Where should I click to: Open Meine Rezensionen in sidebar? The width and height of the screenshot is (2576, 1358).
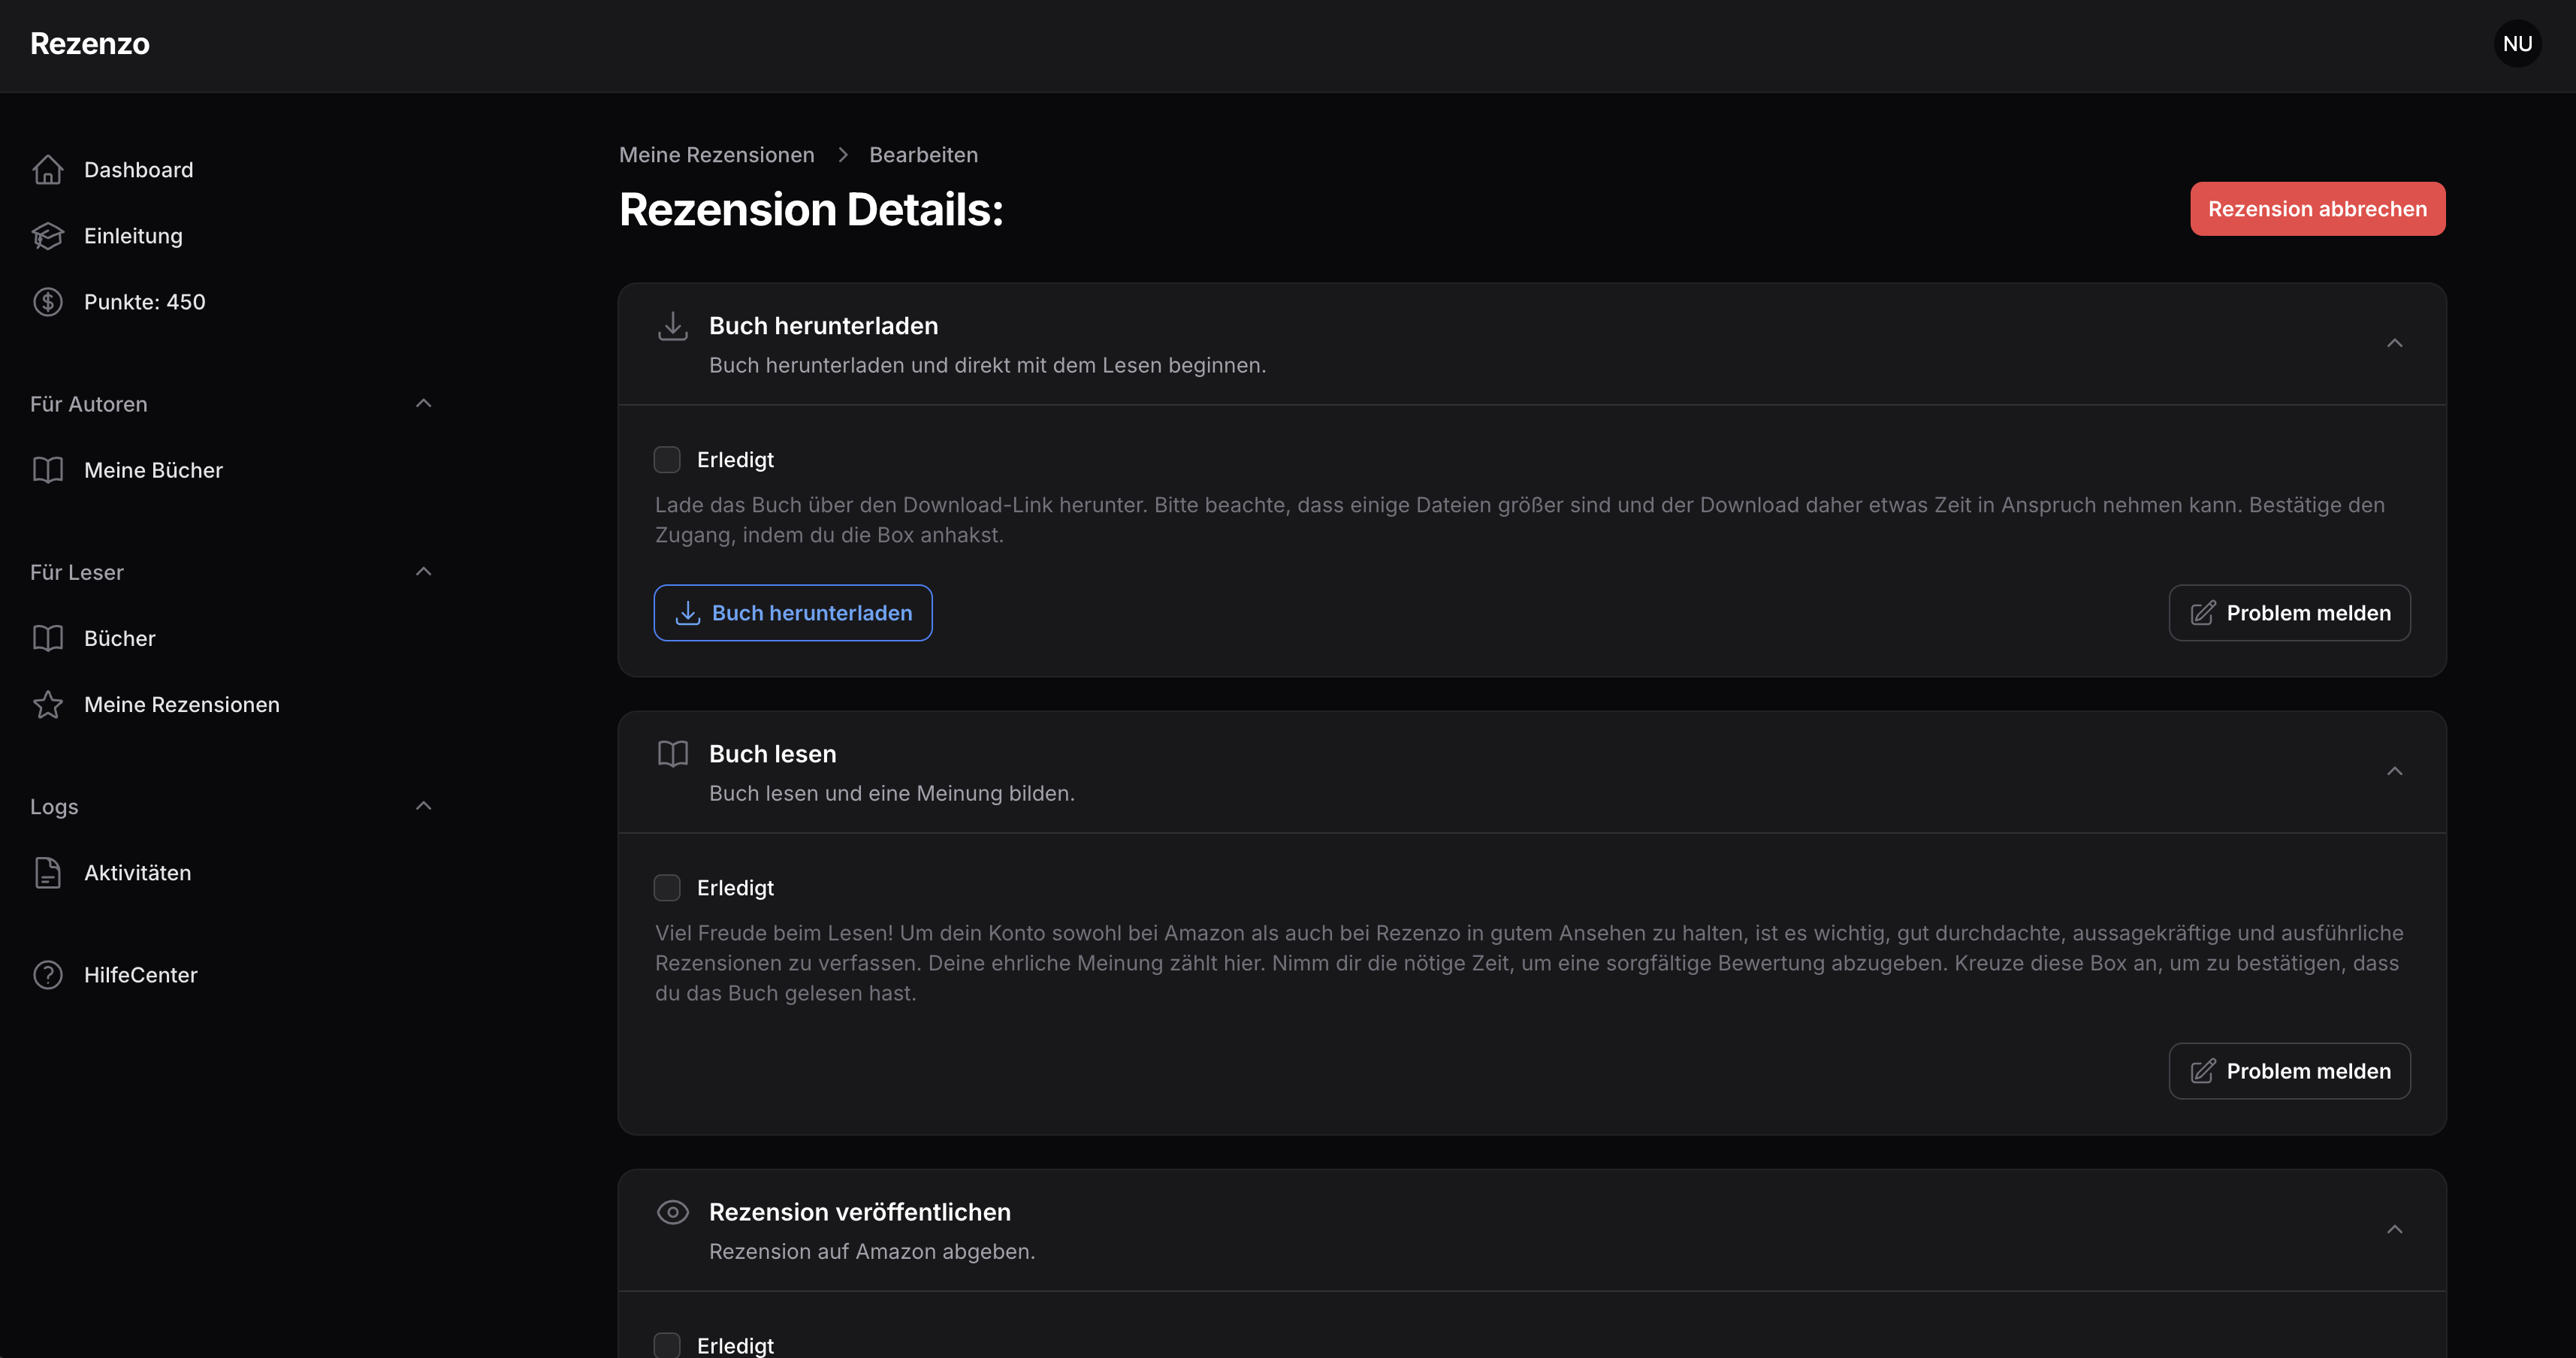(x=182, y=704)
